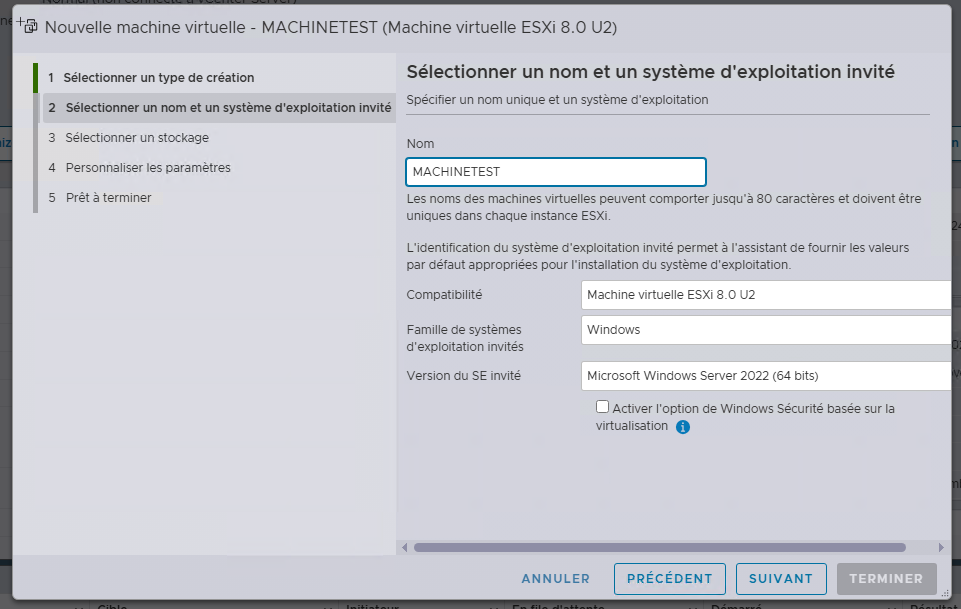Cancel the wizard with ANNULER
The height and width of the screenshot is (609, 961).
coord(555,578)
